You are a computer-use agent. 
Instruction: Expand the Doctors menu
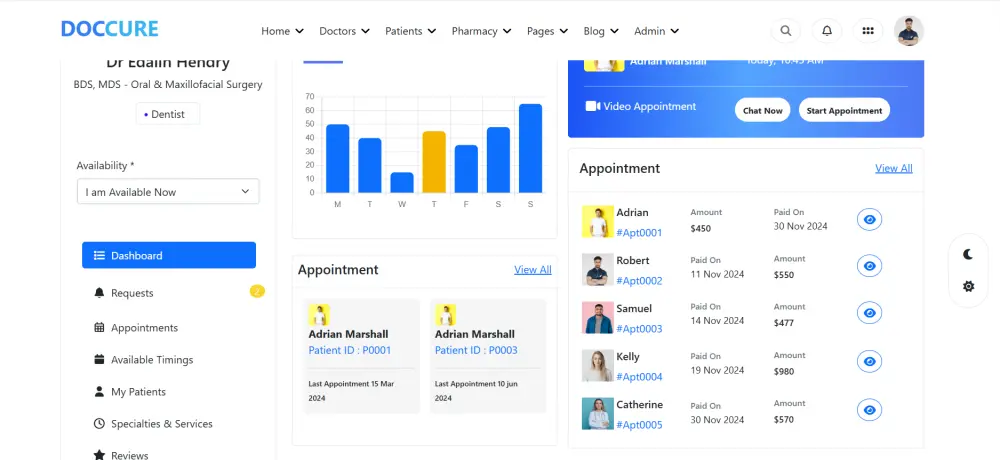click(x=344, y=31)
